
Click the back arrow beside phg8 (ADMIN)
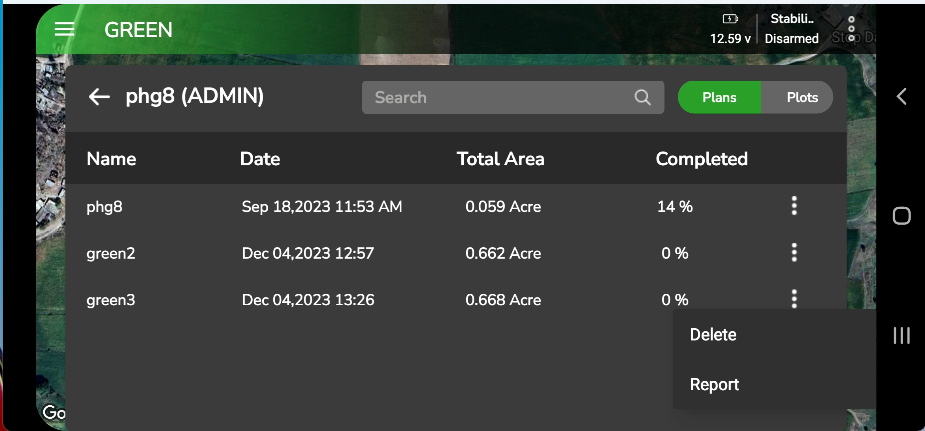(x=99, y=97)
